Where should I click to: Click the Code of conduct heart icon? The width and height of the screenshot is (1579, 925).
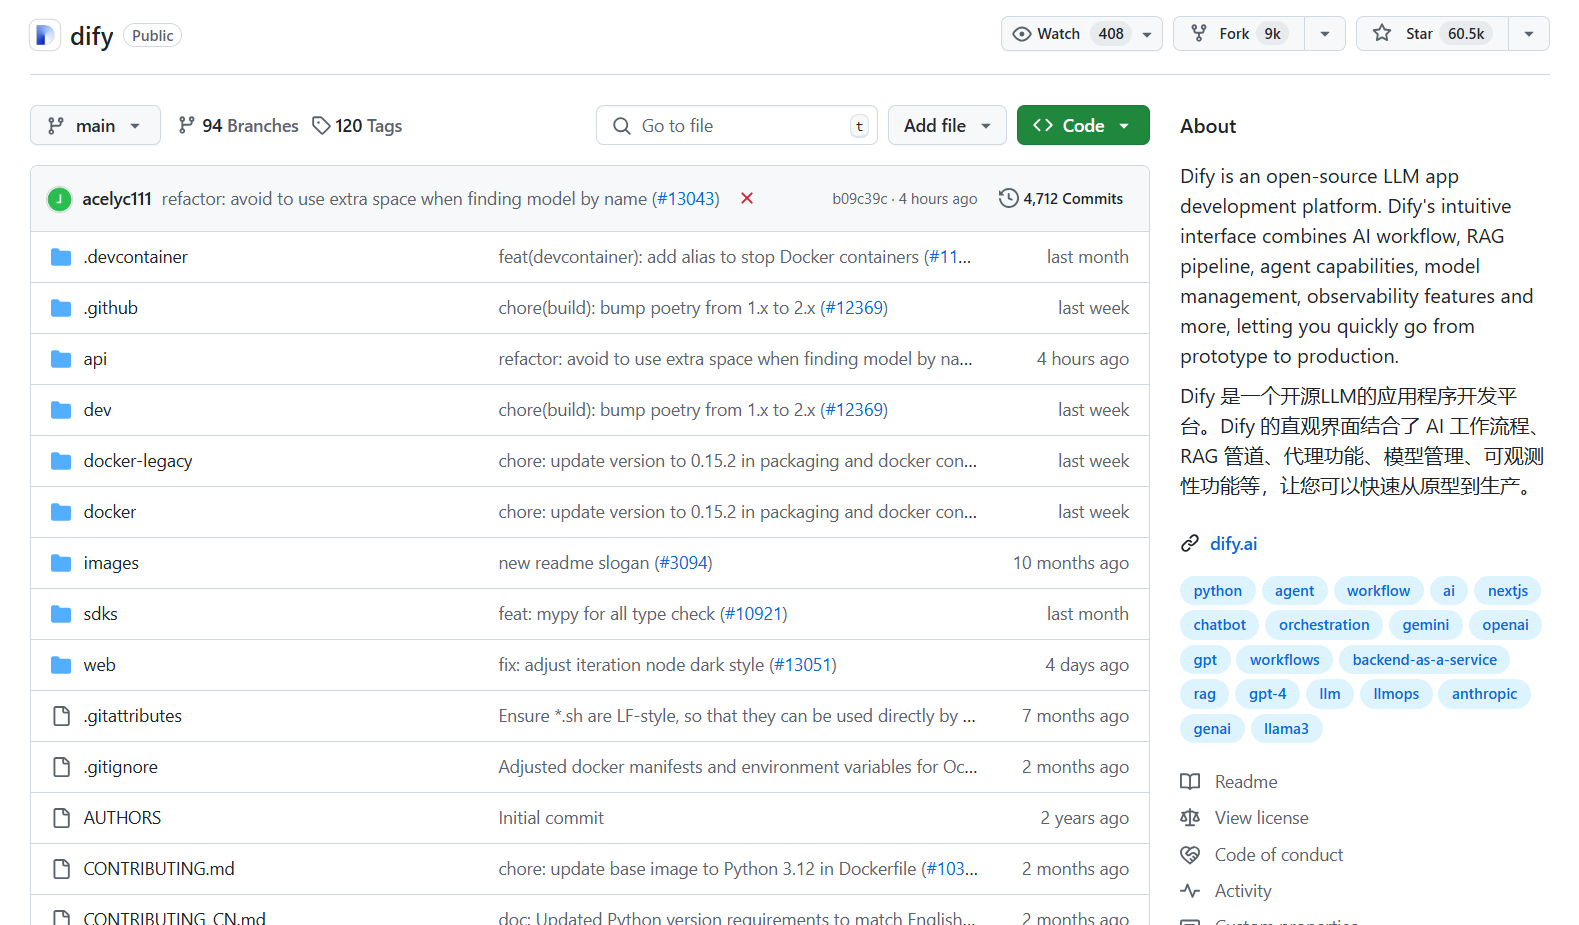[1190, 855]
